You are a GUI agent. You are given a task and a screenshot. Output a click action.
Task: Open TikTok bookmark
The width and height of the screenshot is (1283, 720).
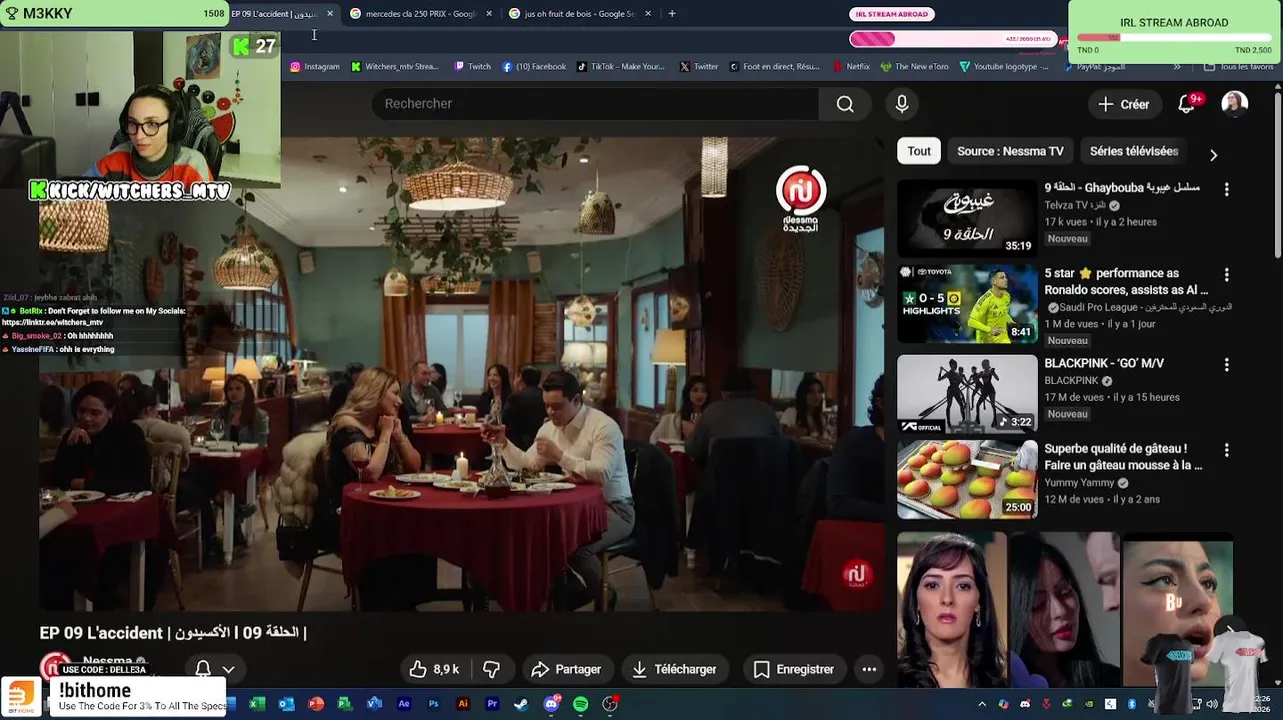[620, 67]
